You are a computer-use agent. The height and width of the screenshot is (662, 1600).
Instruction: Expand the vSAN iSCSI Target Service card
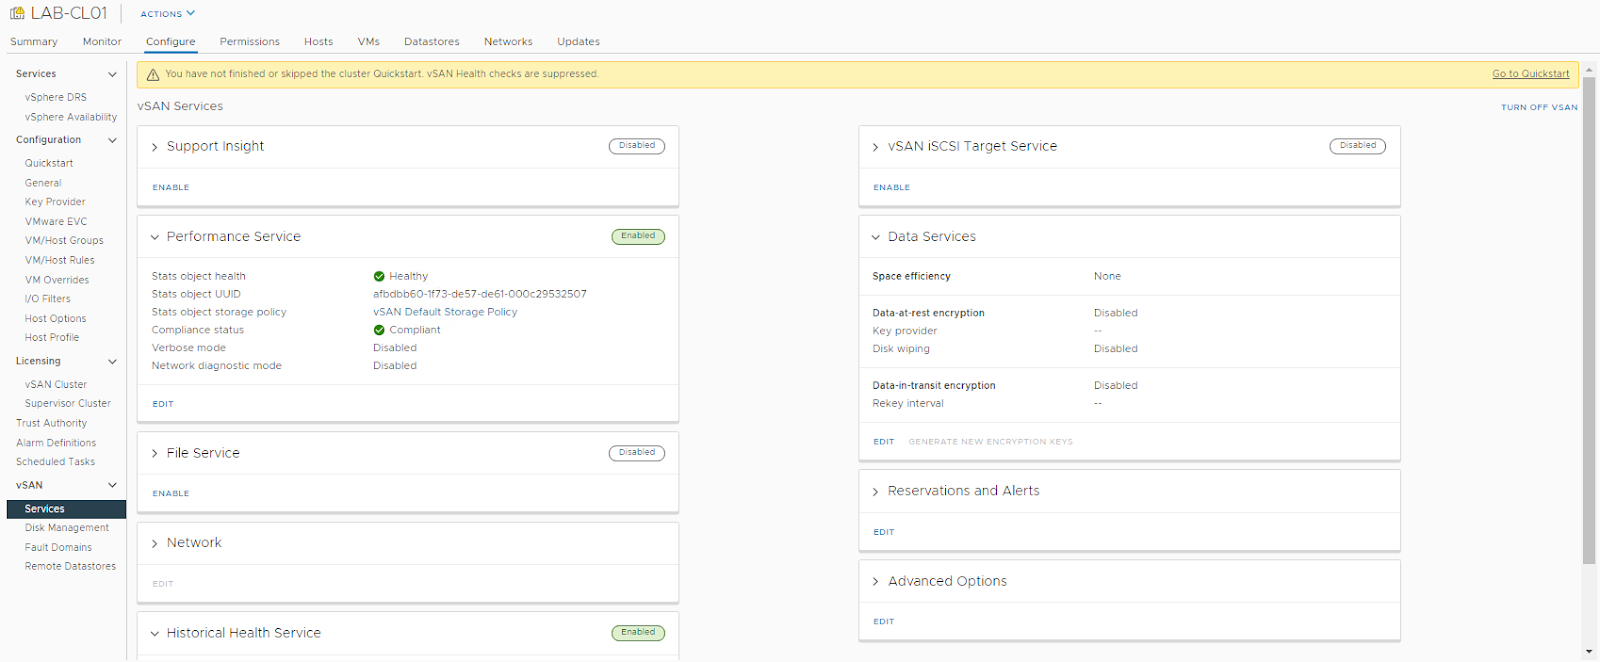(876, 147)
